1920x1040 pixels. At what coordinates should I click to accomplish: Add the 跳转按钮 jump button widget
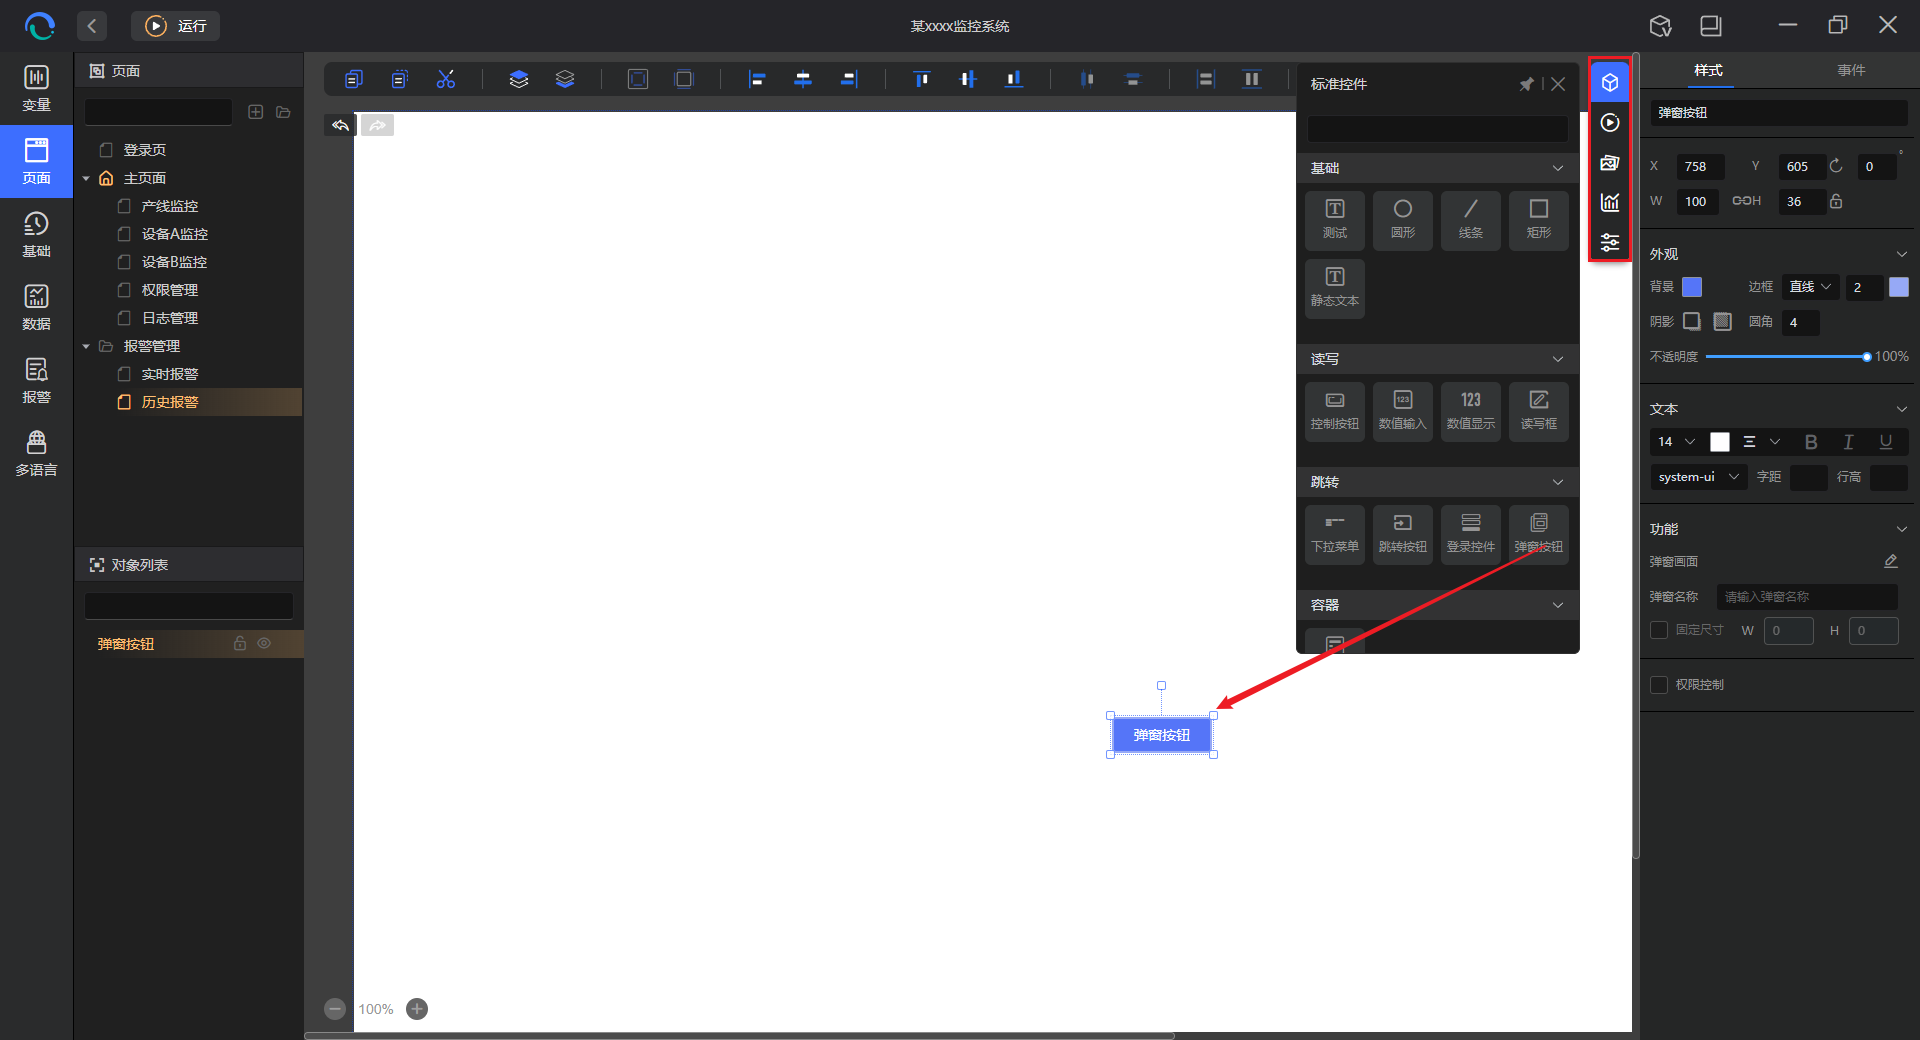pyautogui.click(x=1403, y=534)
